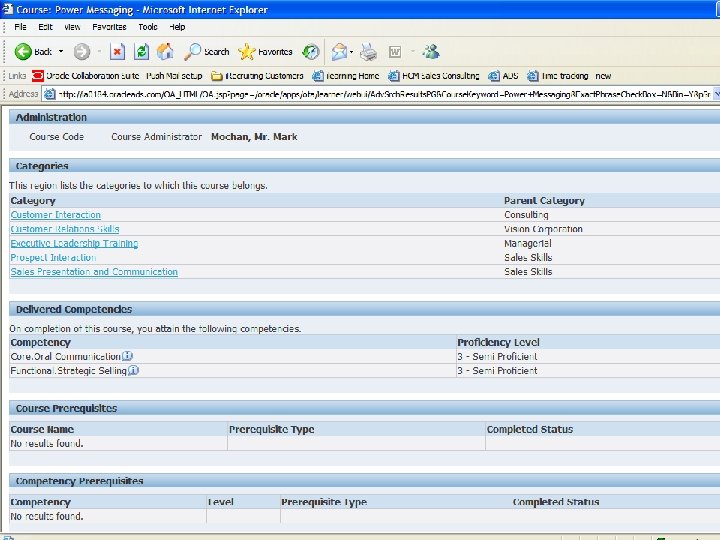Open the HCM Sales Consulting bookmark
Screen dimensions: 720x540
pos(433,76)
